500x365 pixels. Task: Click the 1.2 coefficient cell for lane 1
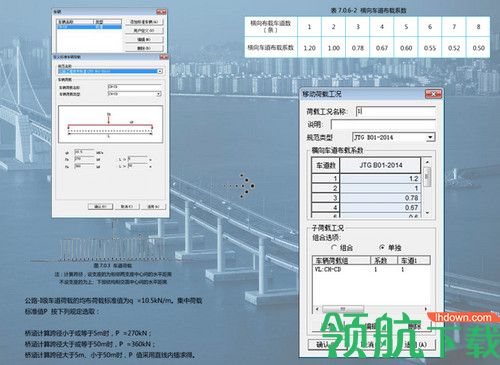380,178
